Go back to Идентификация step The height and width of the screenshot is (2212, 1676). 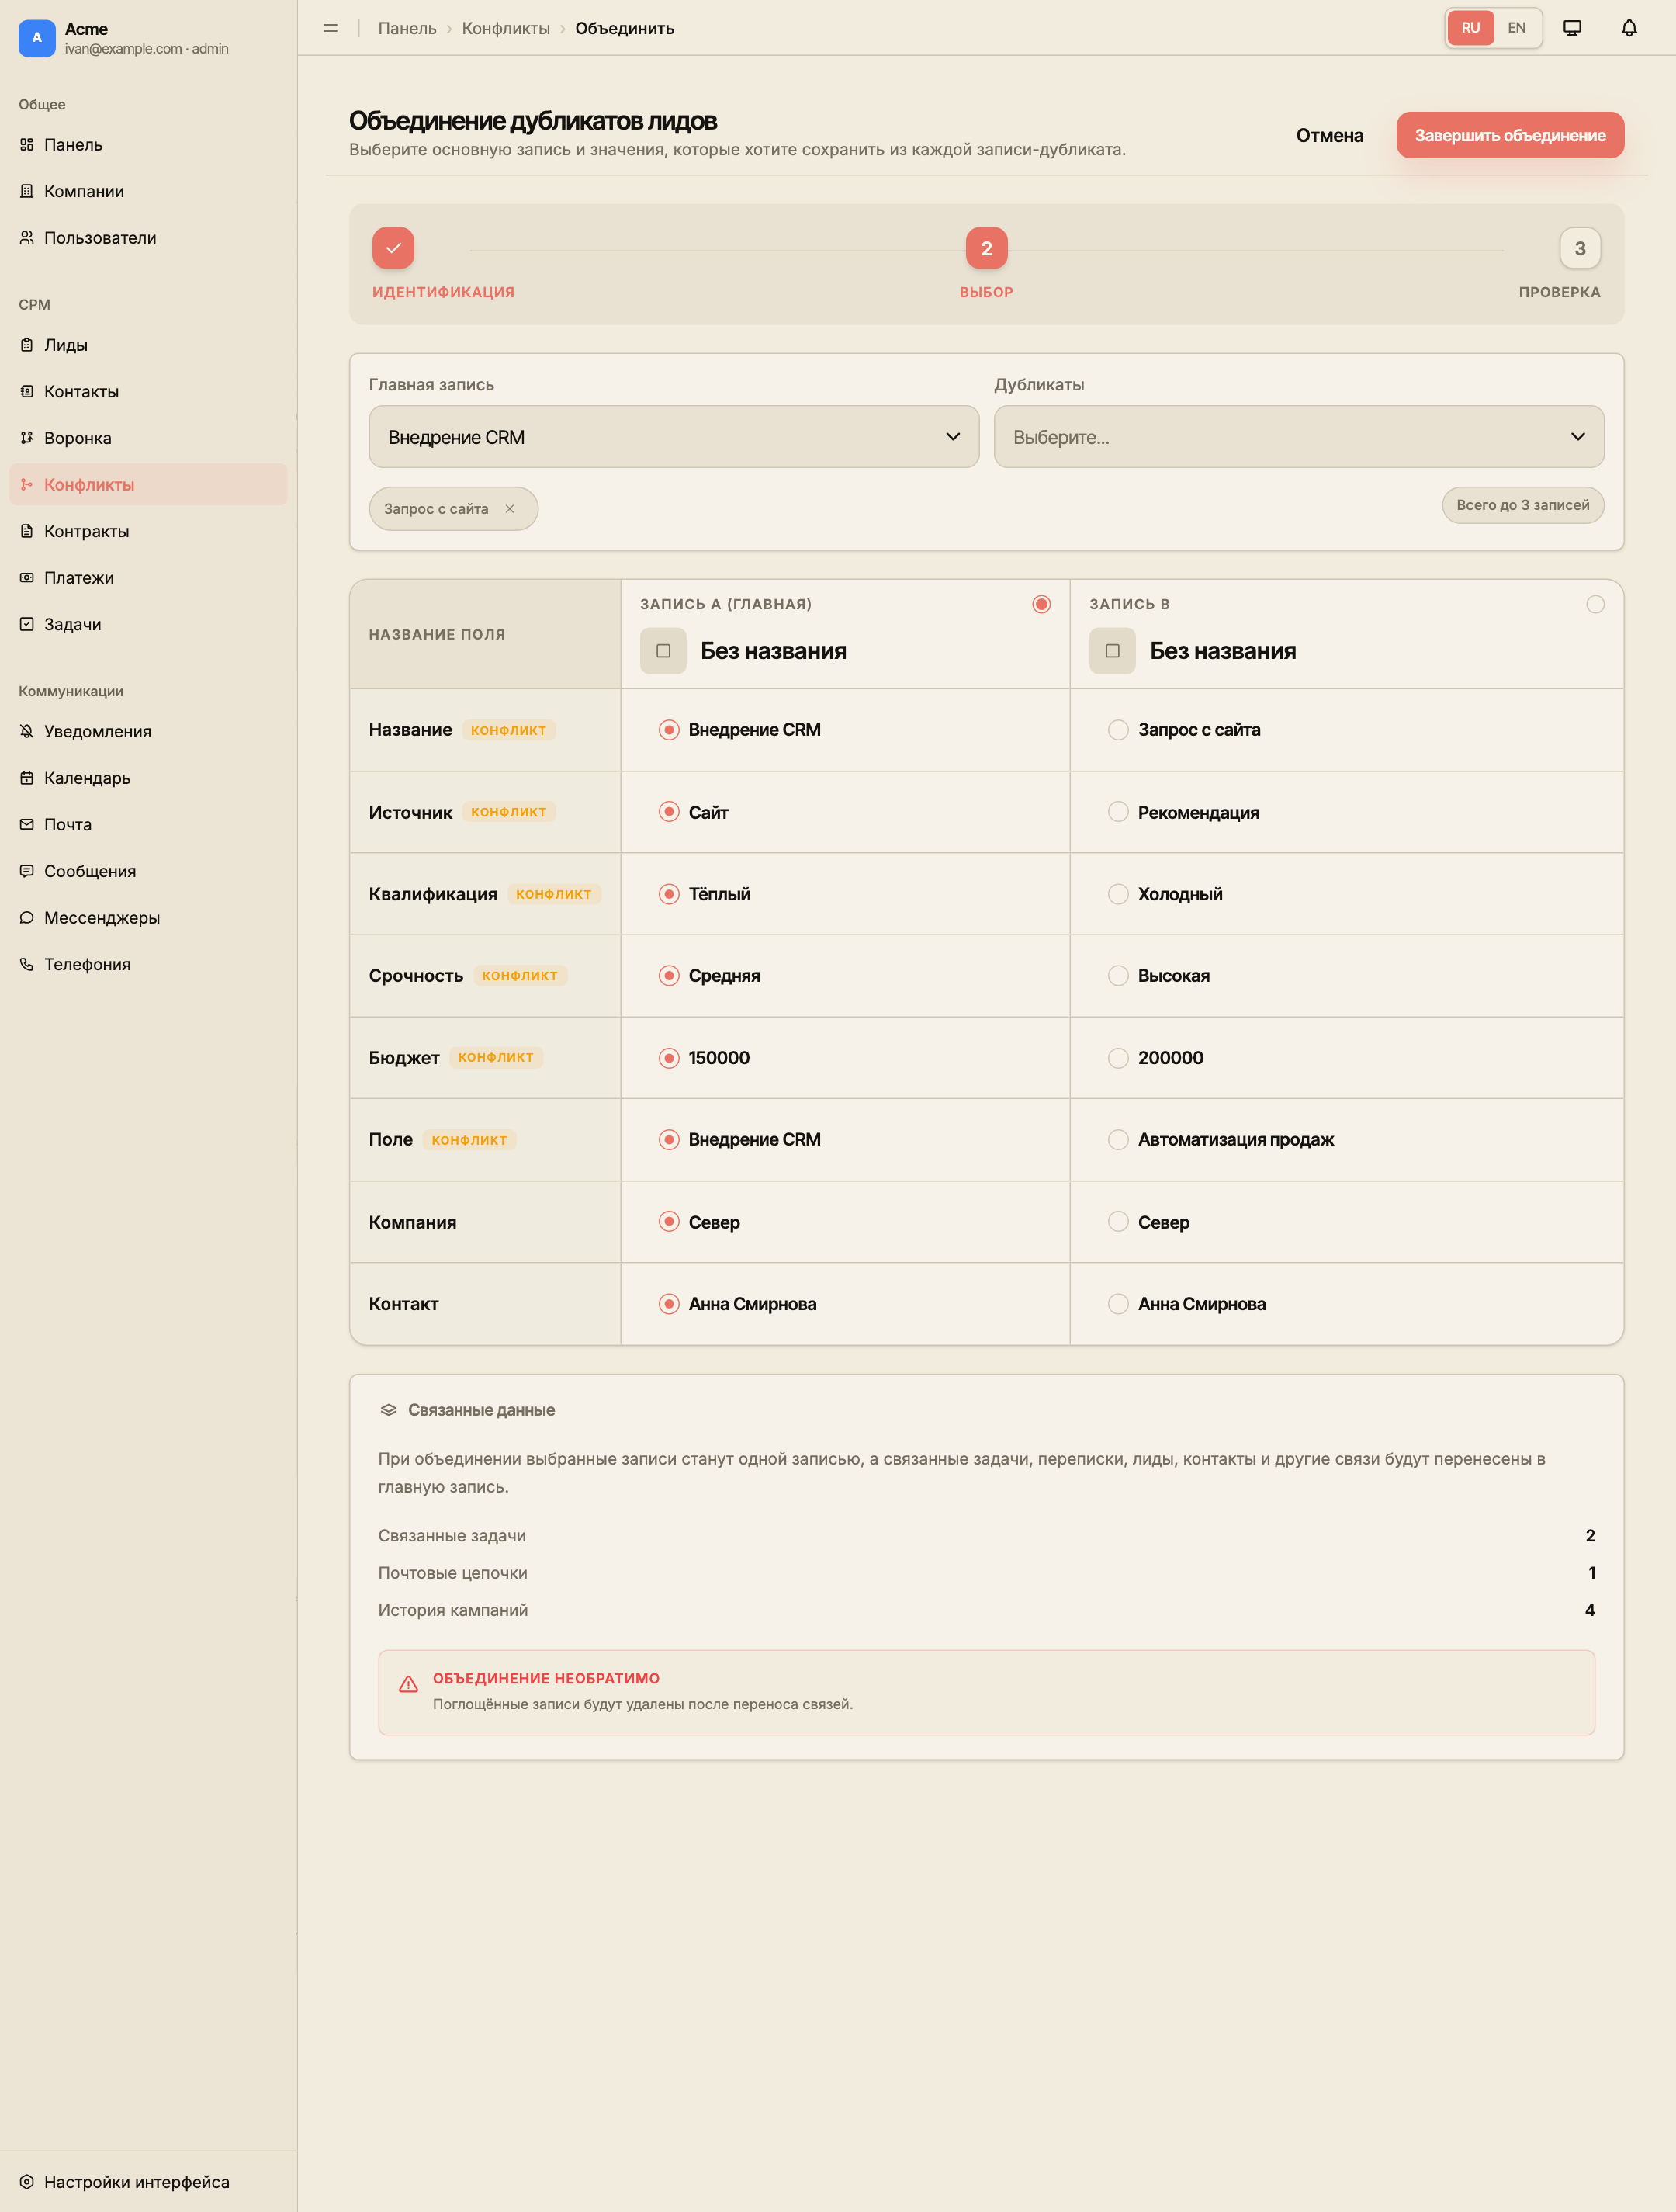click(393, 249)
